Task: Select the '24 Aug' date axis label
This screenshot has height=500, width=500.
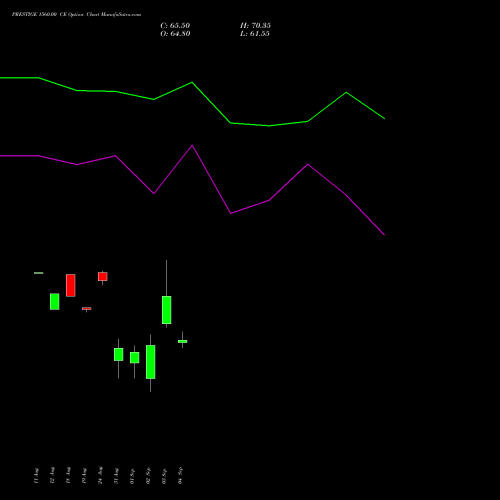Action: pyautogui.click(x=100, y=476)
